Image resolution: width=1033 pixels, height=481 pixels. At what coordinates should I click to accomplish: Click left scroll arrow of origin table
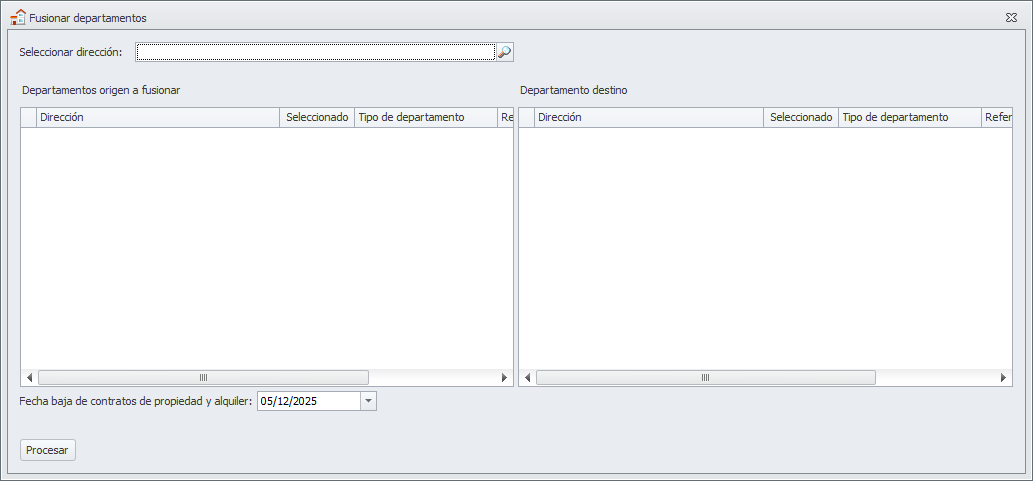[29, 378]
